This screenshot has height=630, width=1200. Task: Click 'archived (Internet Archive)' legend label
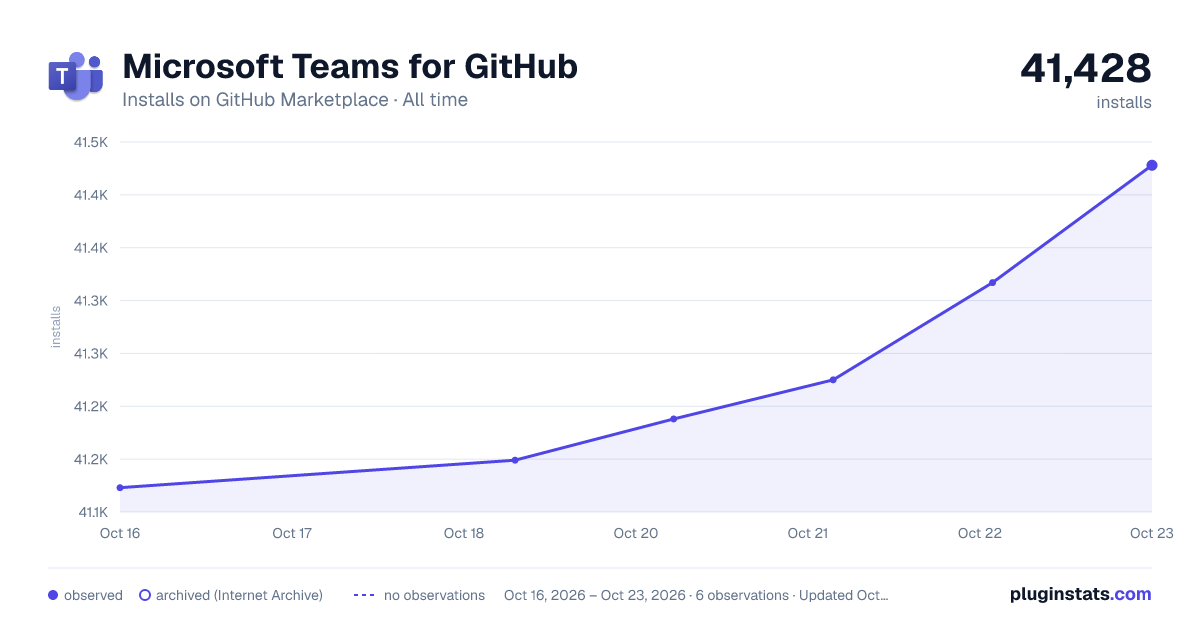(x=239, y=595)
